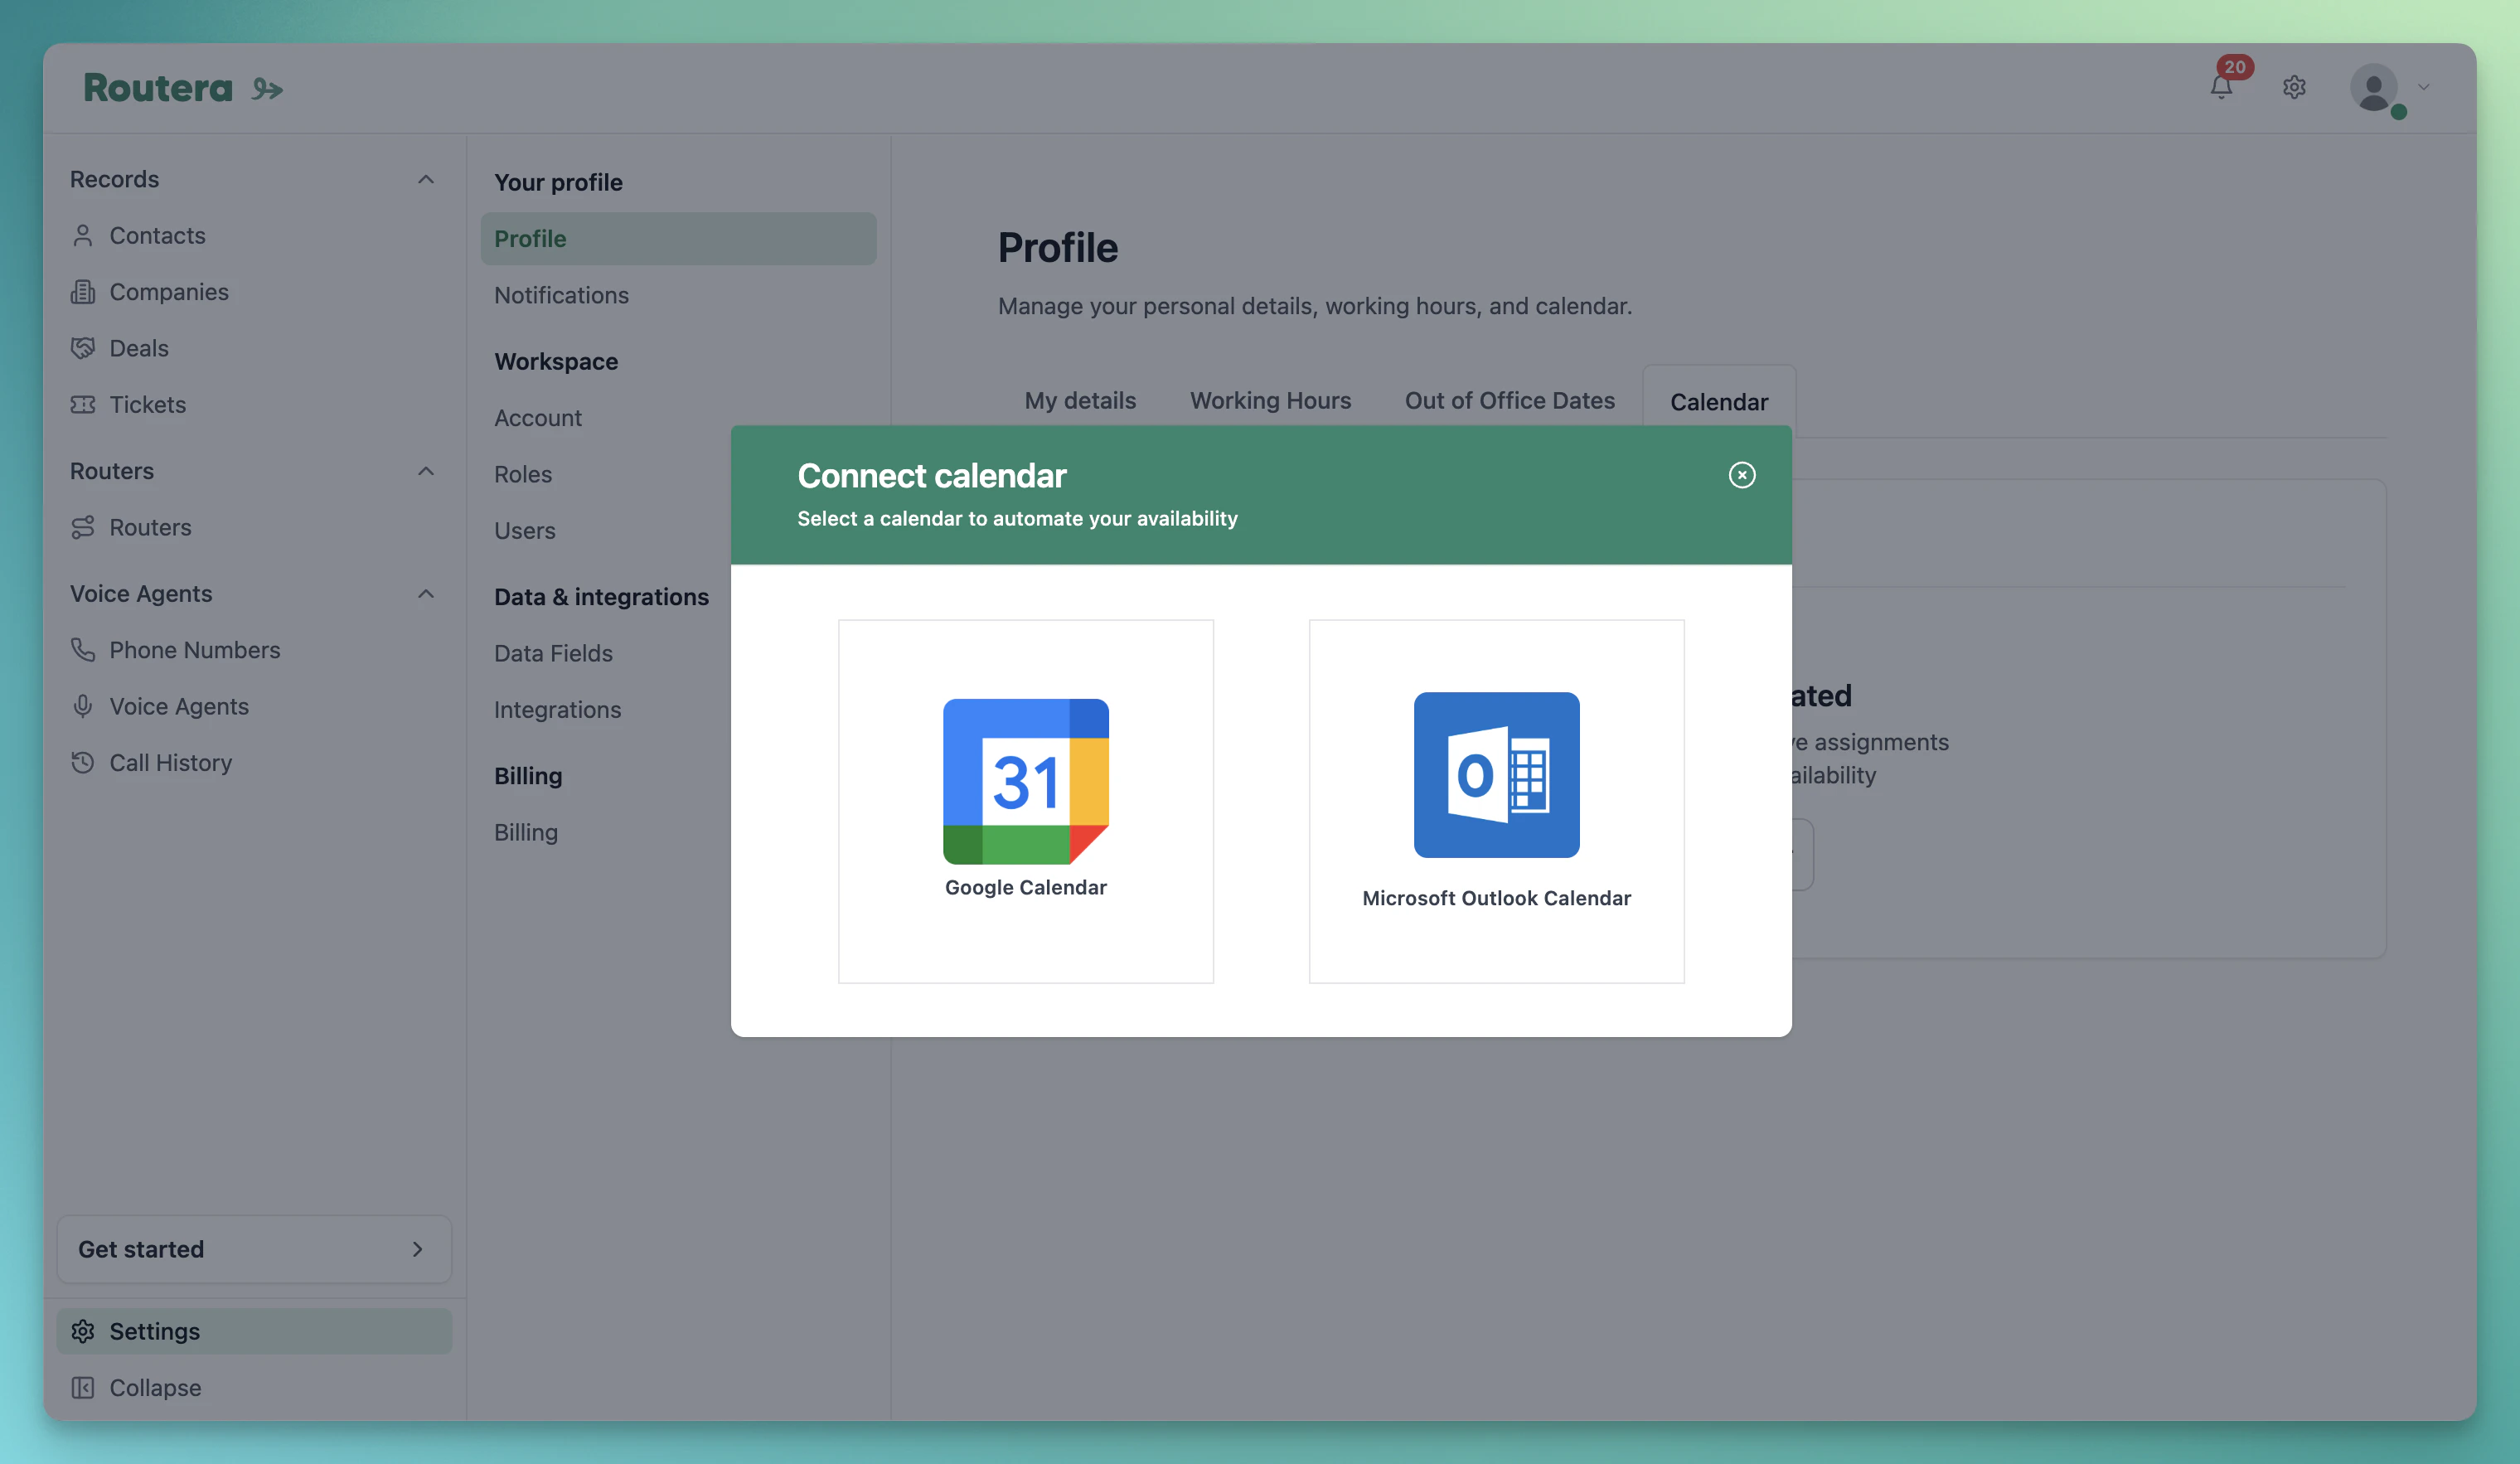Close the Connect calendar dialog
This screenshot has width=2520, height=1464.
(1742, 475)
